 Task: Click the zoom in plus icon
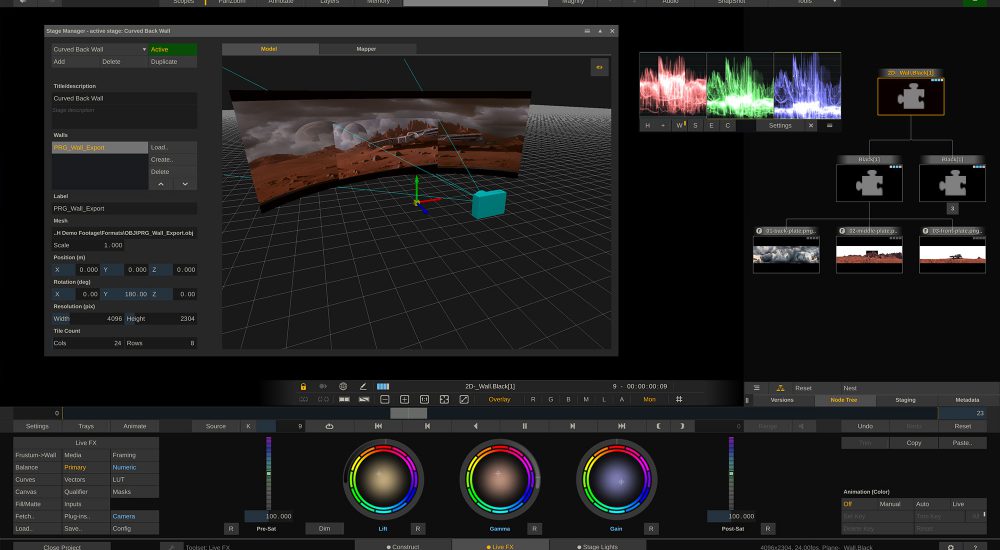pos(404,399)
